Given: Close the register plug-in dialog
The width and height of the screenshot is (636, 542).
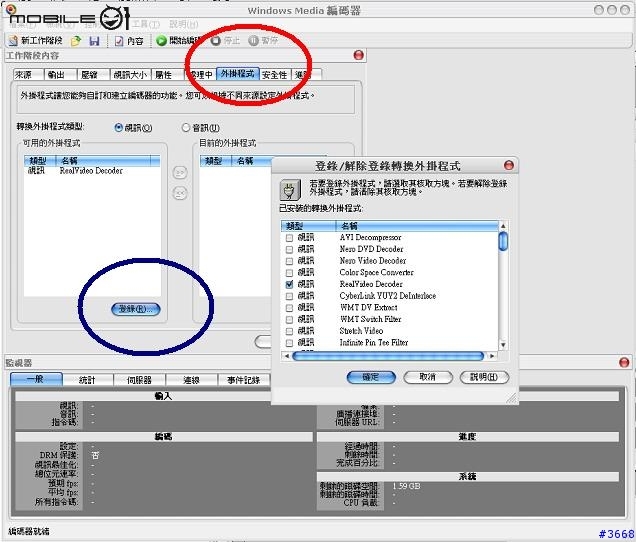Looking at the screenshot, I should tap(509, 165).
